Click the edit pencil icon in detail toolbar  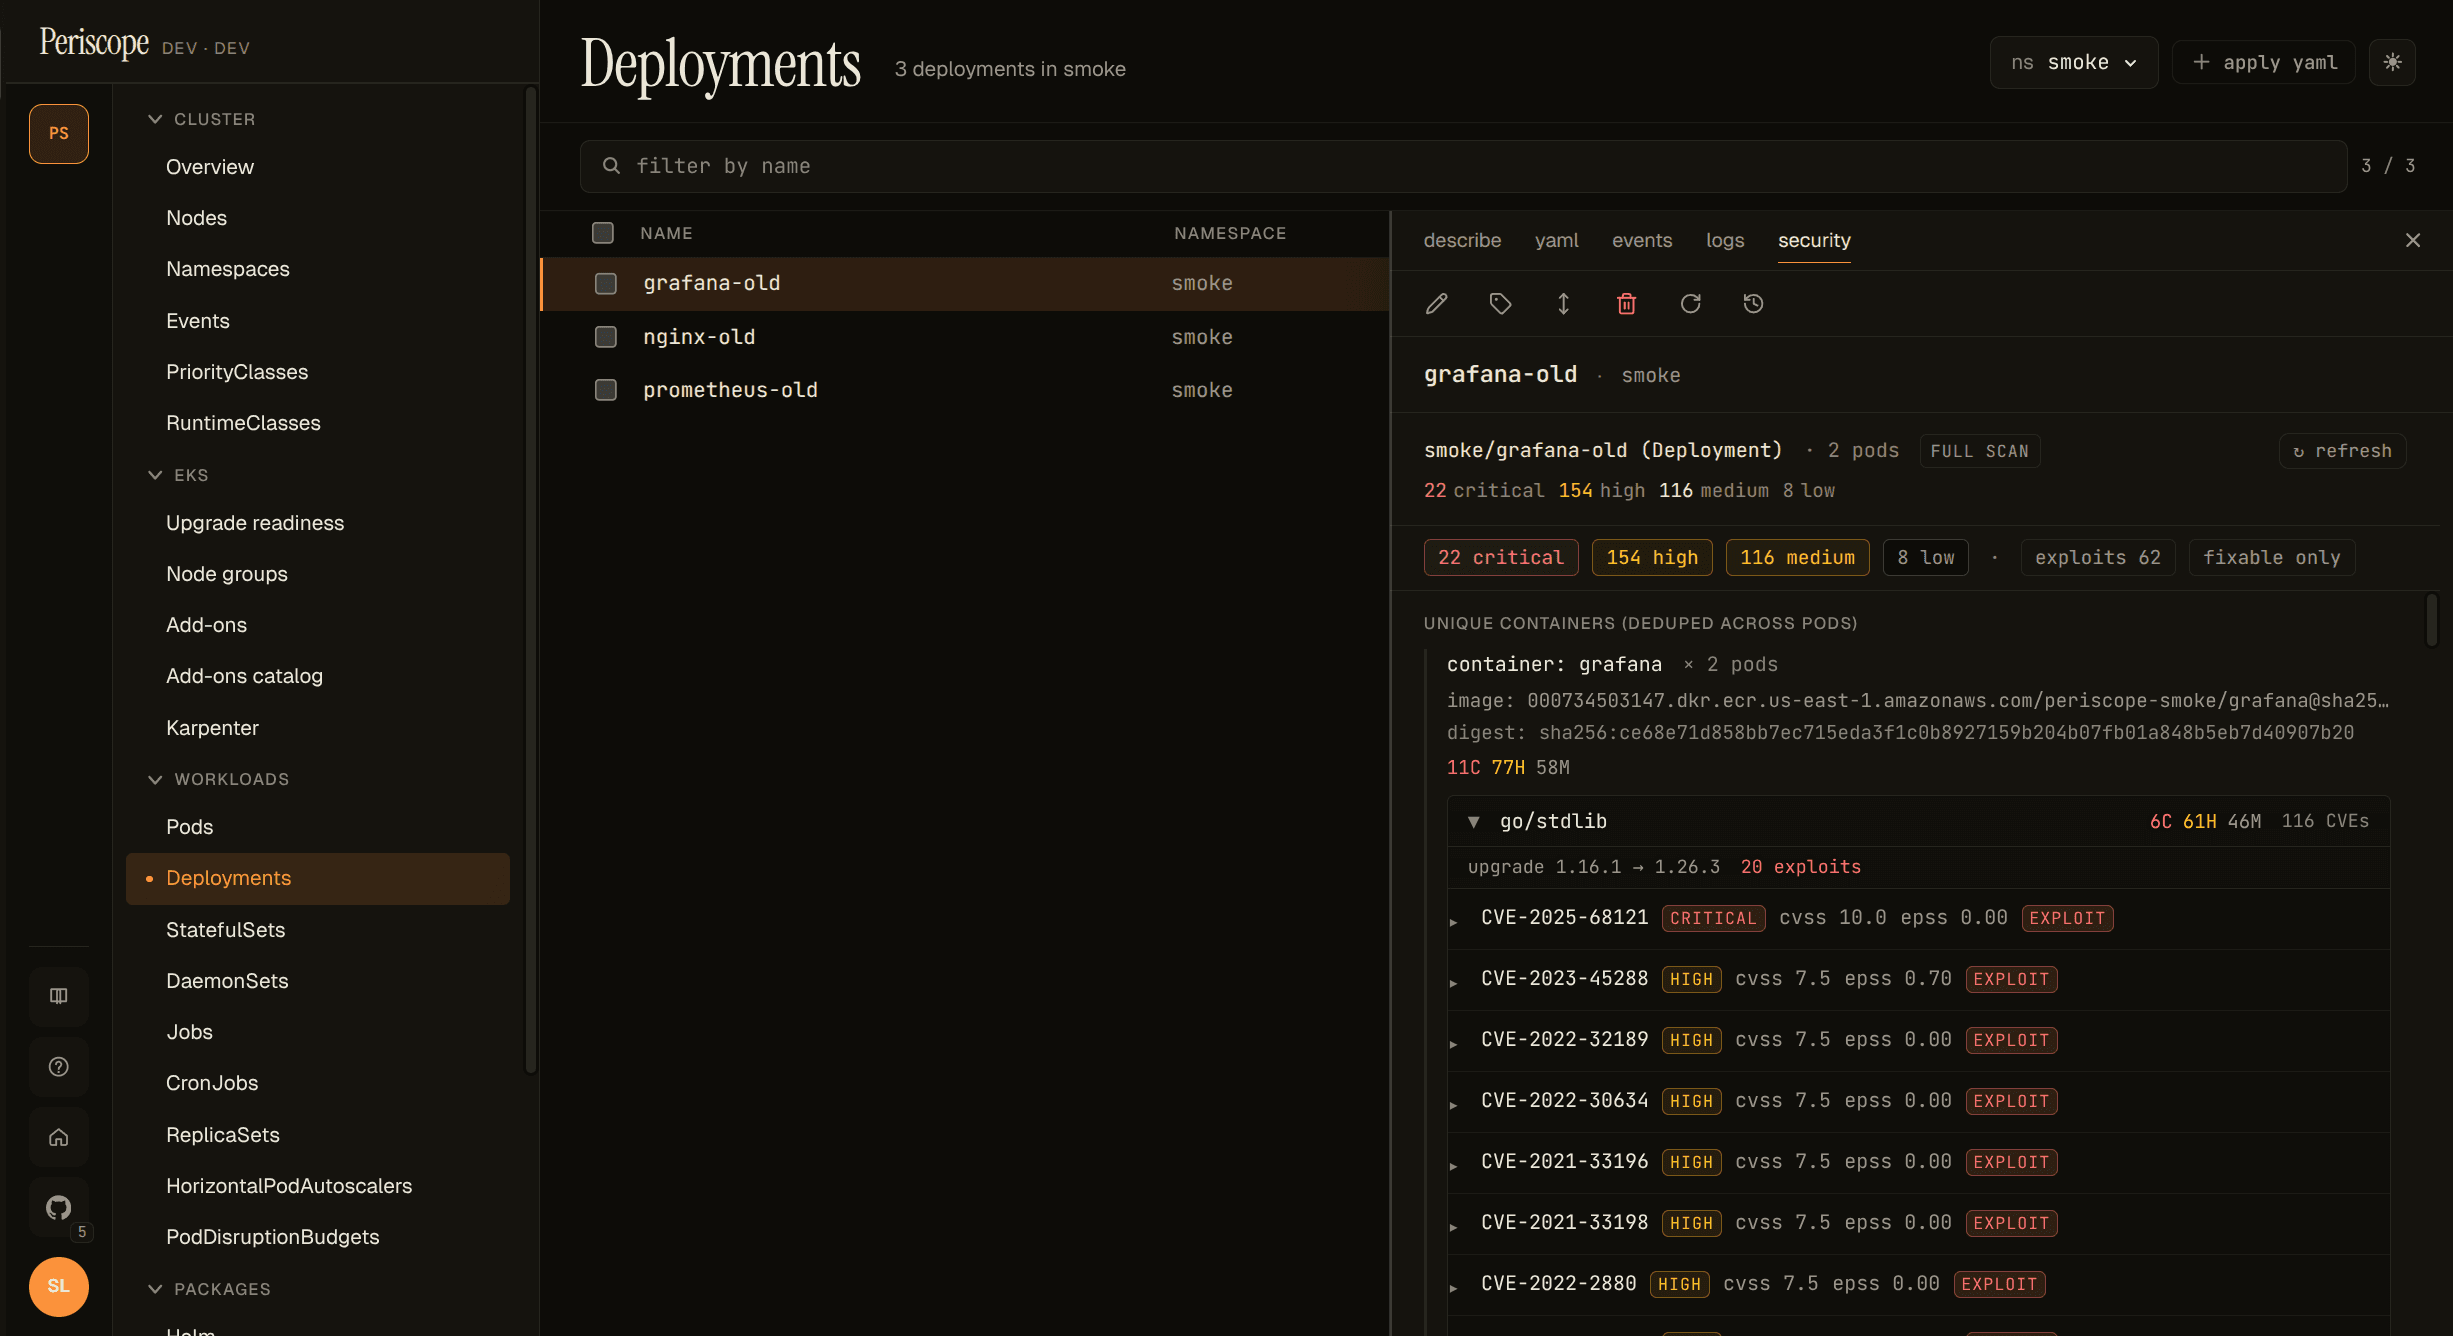[1437, 304]
